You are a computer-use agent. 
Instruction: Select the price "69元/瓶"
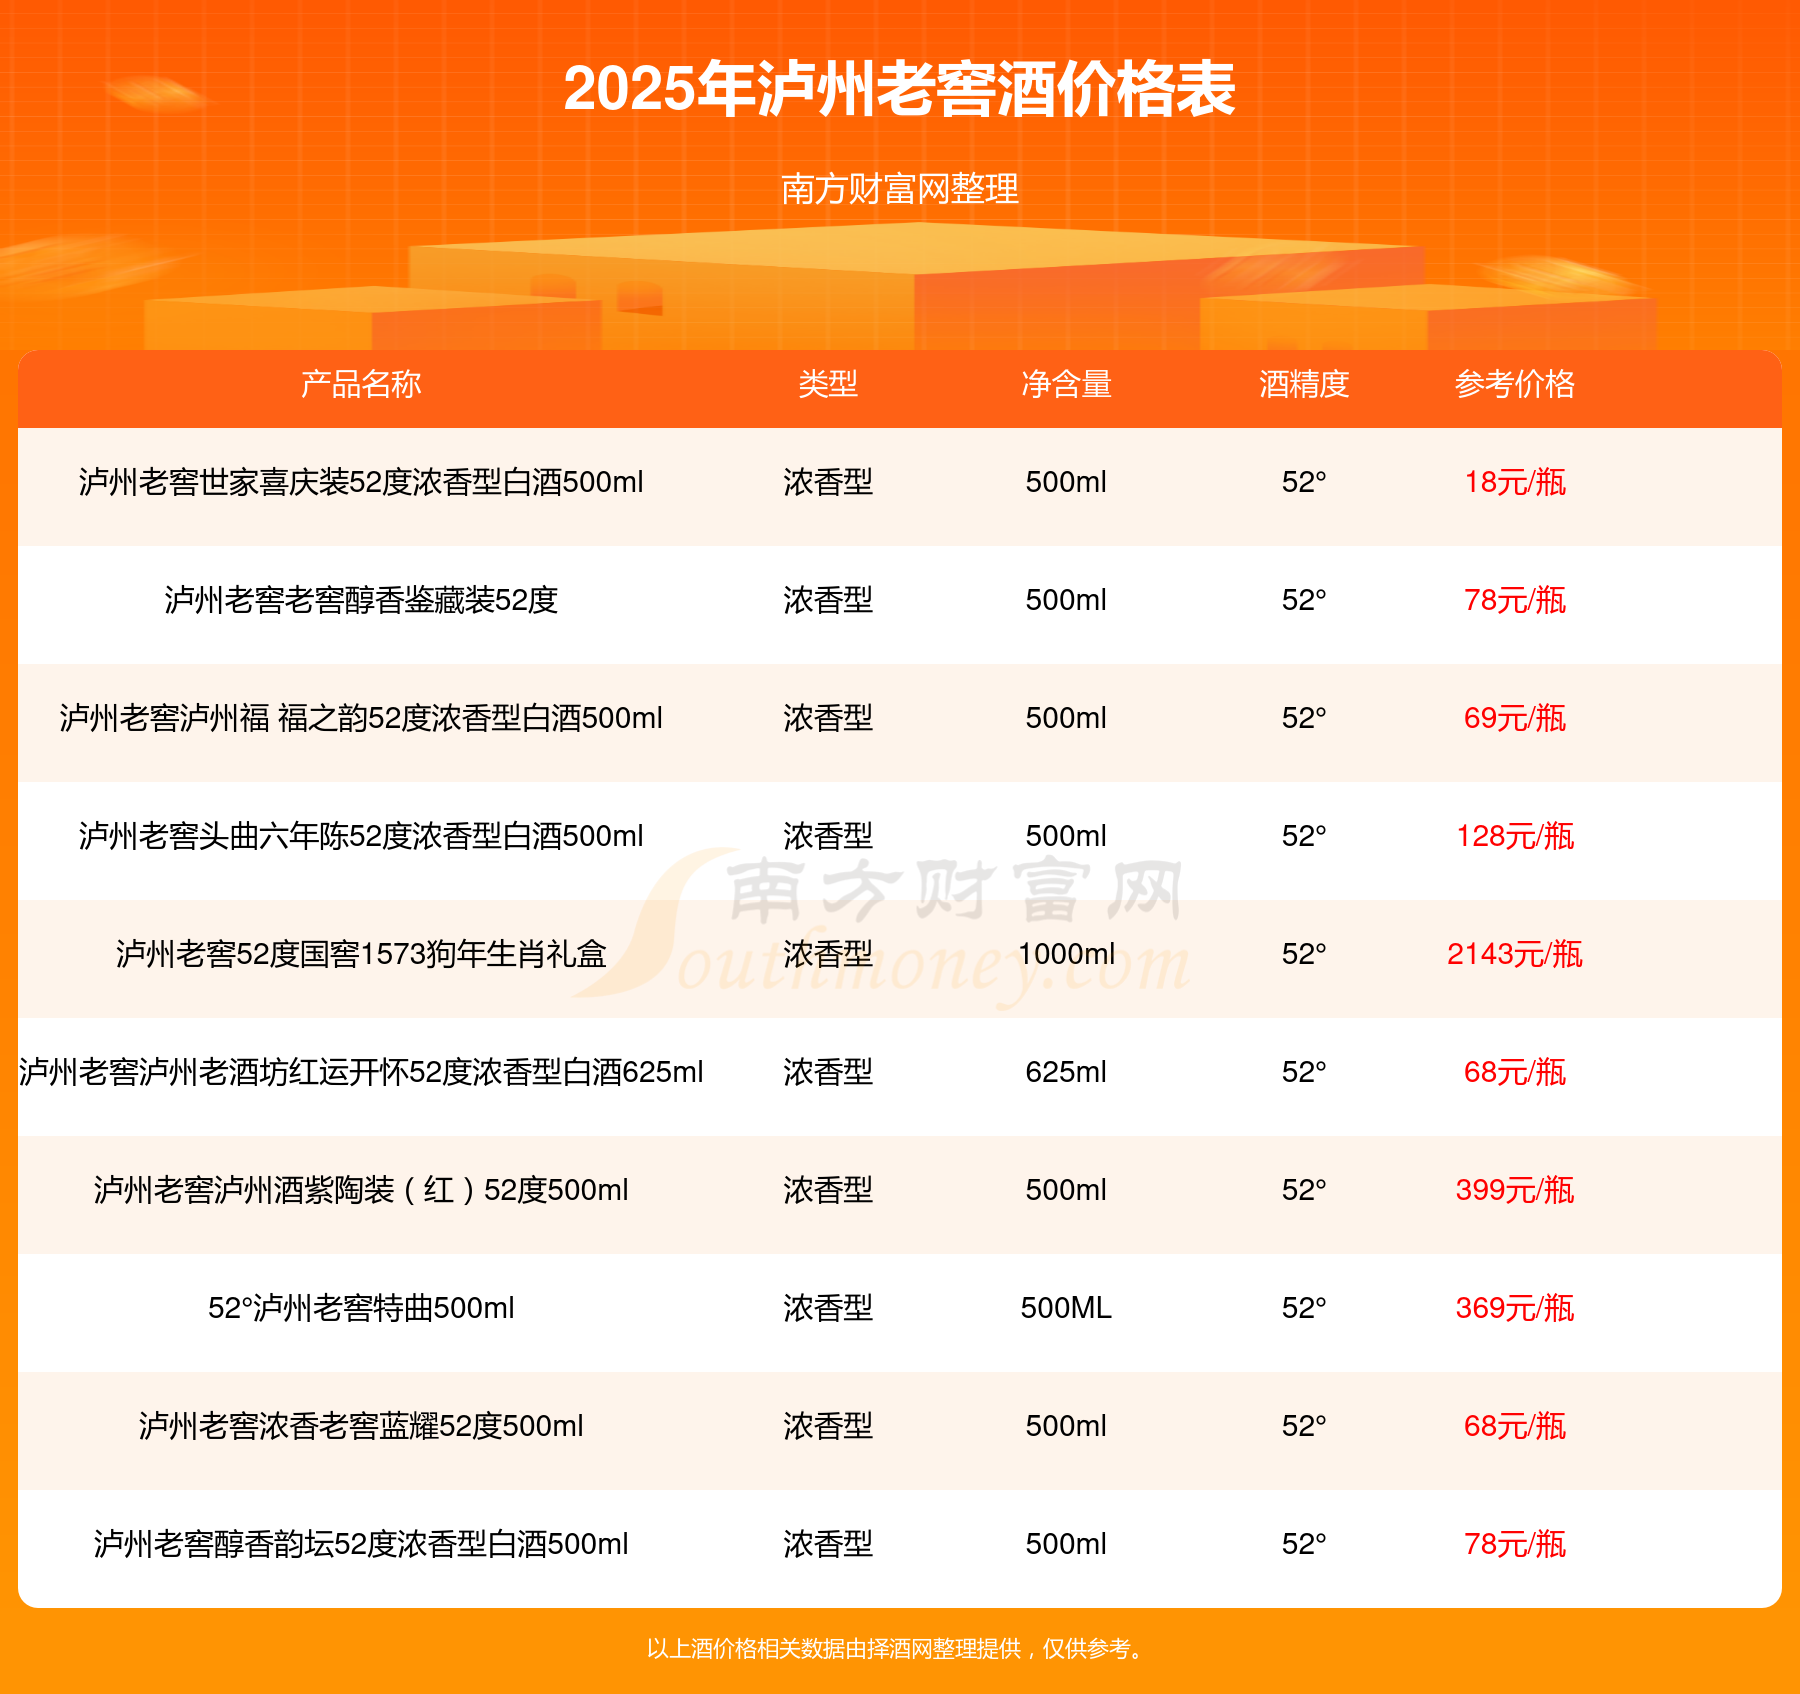[x=1515, y=718]
